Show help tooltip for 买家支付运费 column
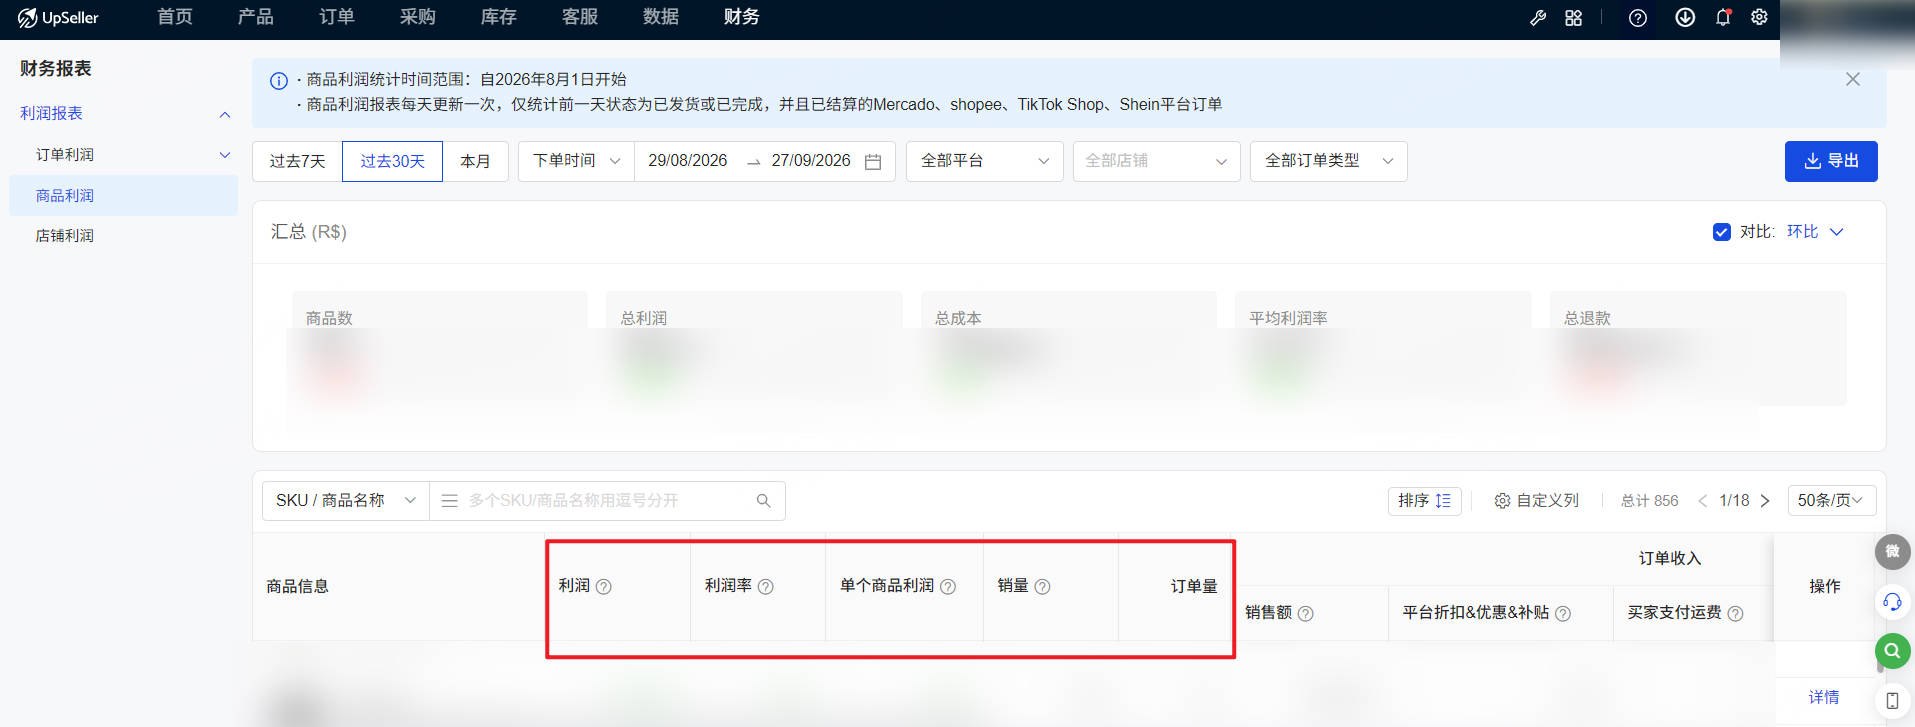Viewport: 1915px width, 727px height. click(1736, 614)
